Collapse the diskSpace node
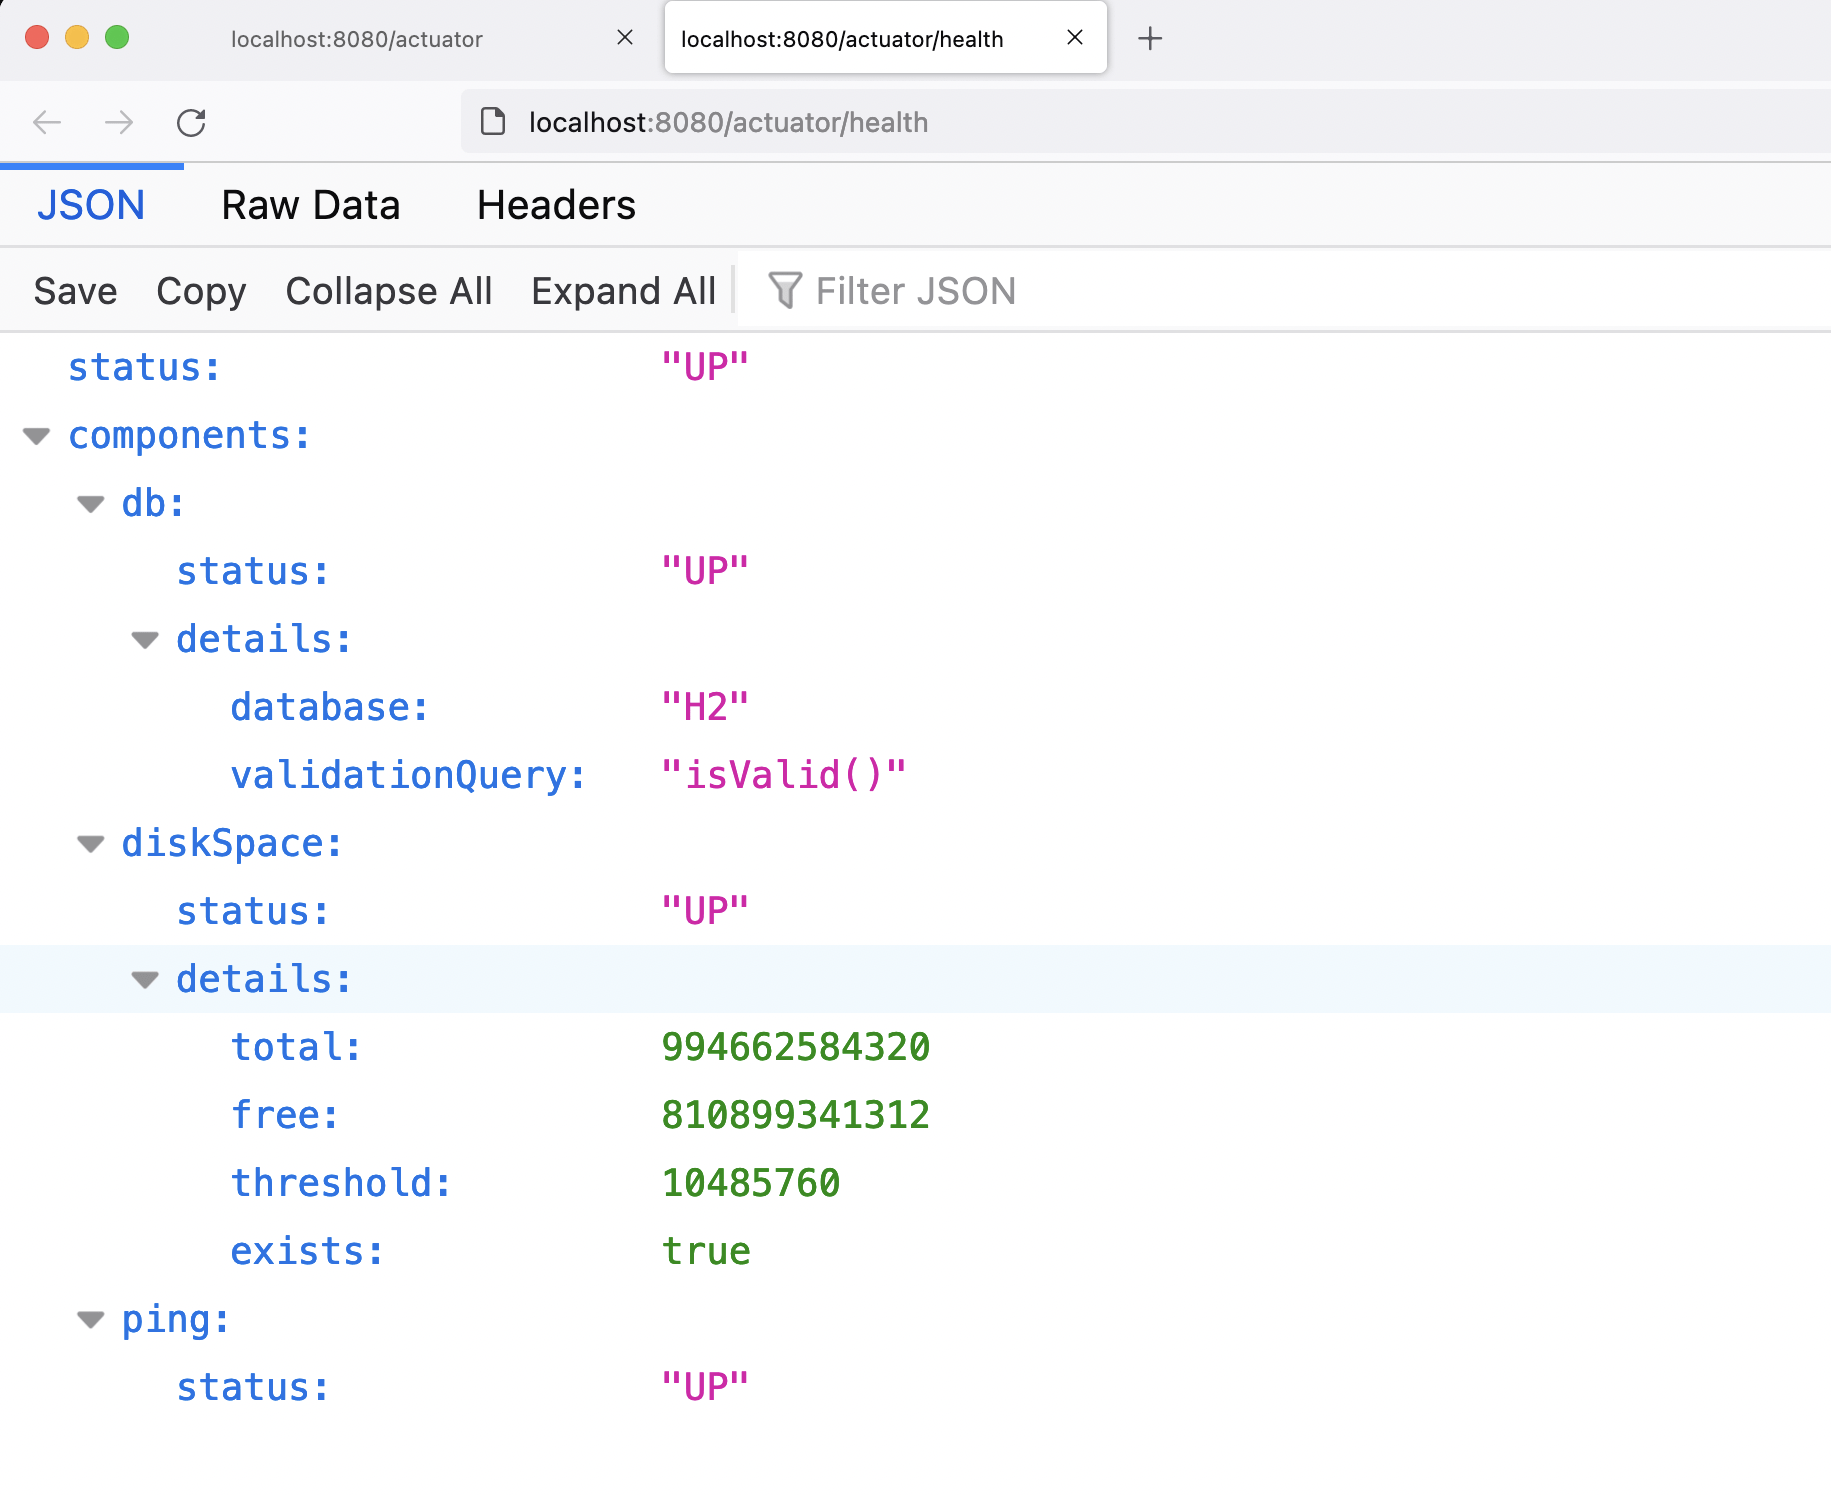The width and height of the screenshot is (1831, 1495). coord(90,844)
